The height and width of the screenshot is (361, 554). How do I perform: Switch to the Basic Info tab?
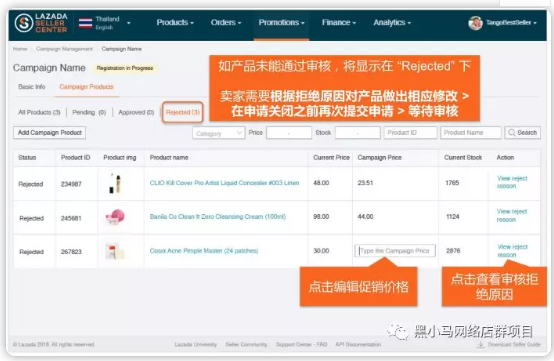point(32,87)
